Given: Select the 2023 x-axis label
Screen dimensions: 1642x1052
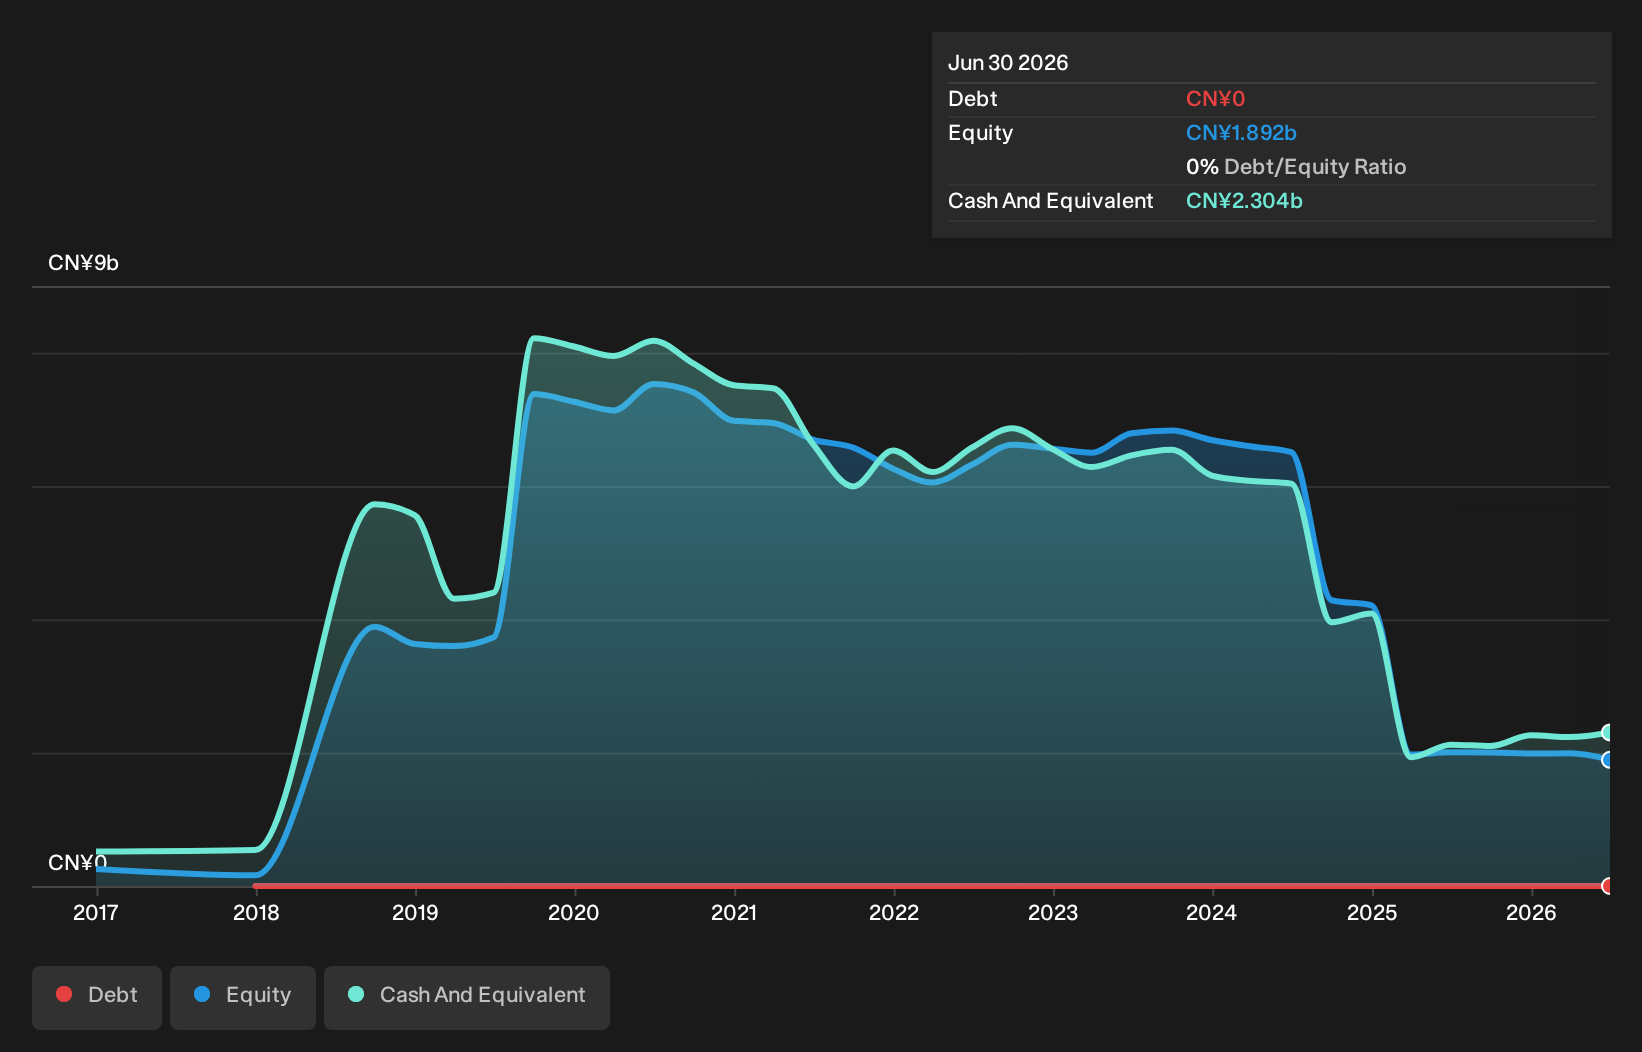Looking at the screenshot, I should point(1053,913).
